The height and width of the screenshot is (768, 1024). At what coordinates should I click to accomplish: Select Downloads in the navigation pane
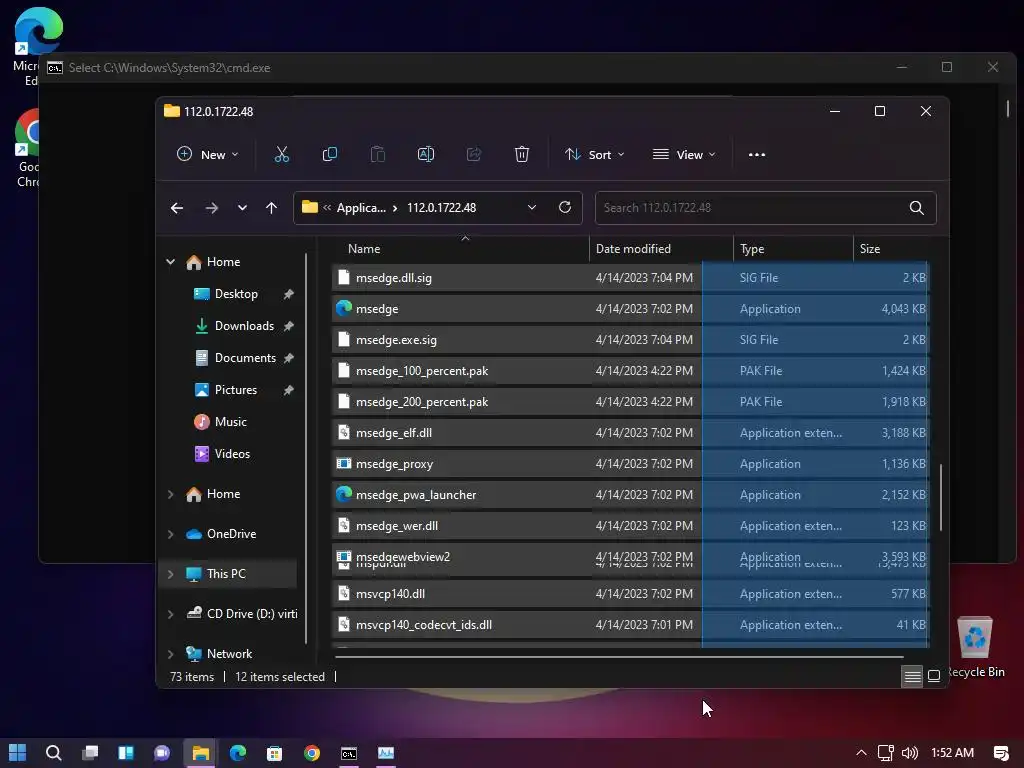click(244, 326)
